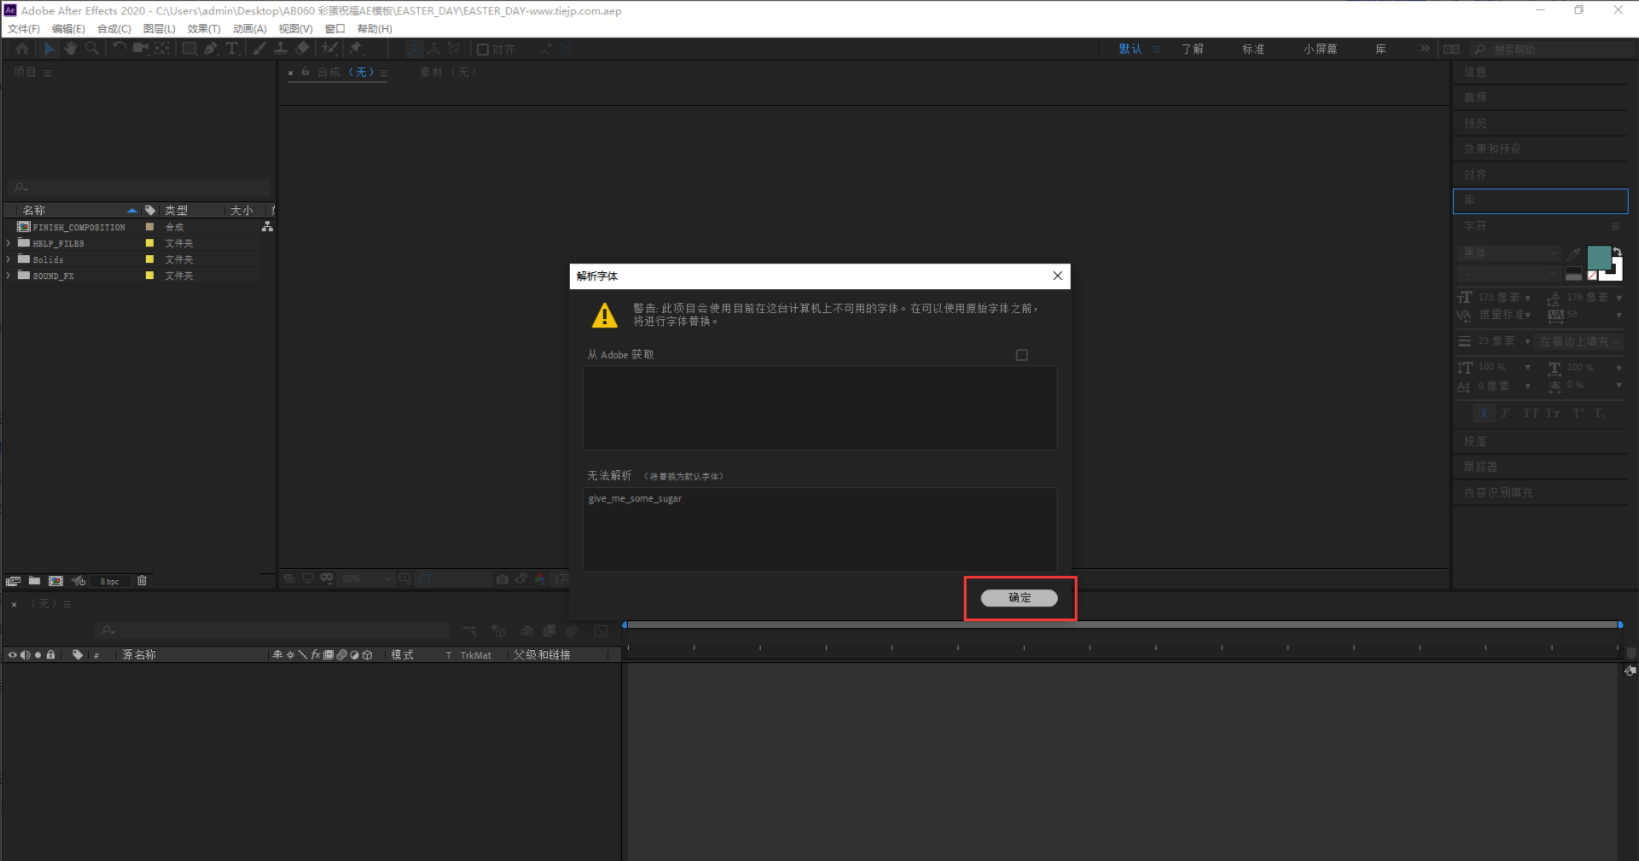Click the Project panel search field
Screen dimensions: 1639x861
140,187
